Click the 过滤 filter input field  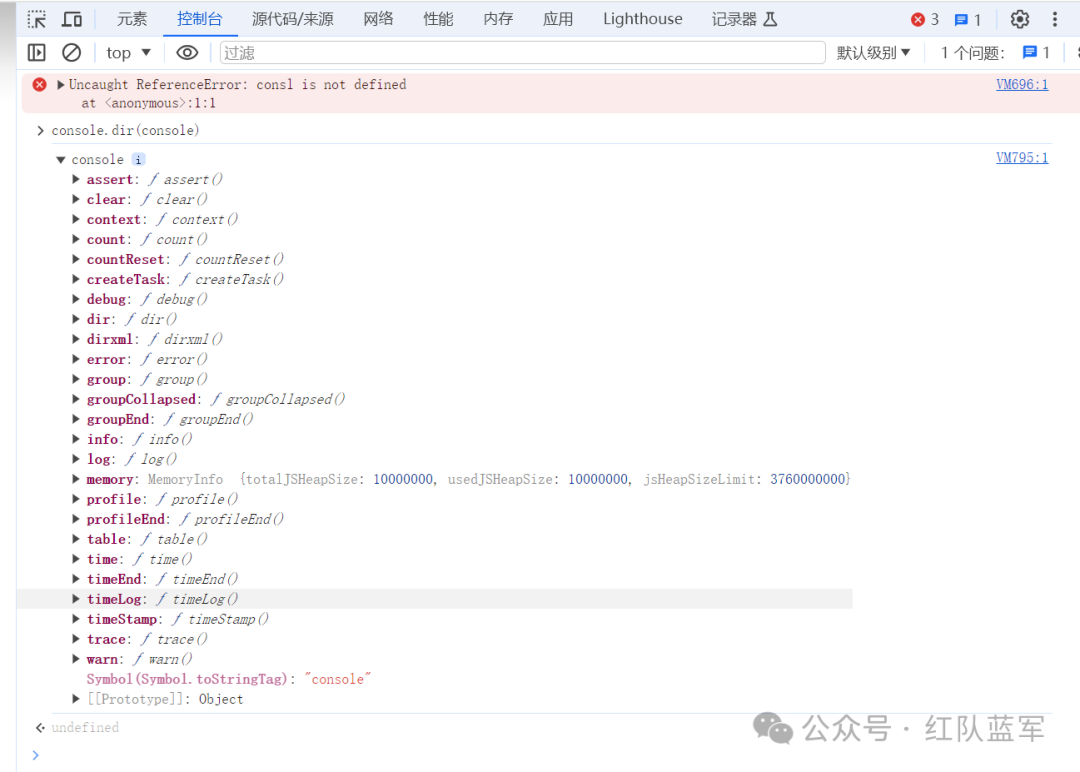[520, 53]
